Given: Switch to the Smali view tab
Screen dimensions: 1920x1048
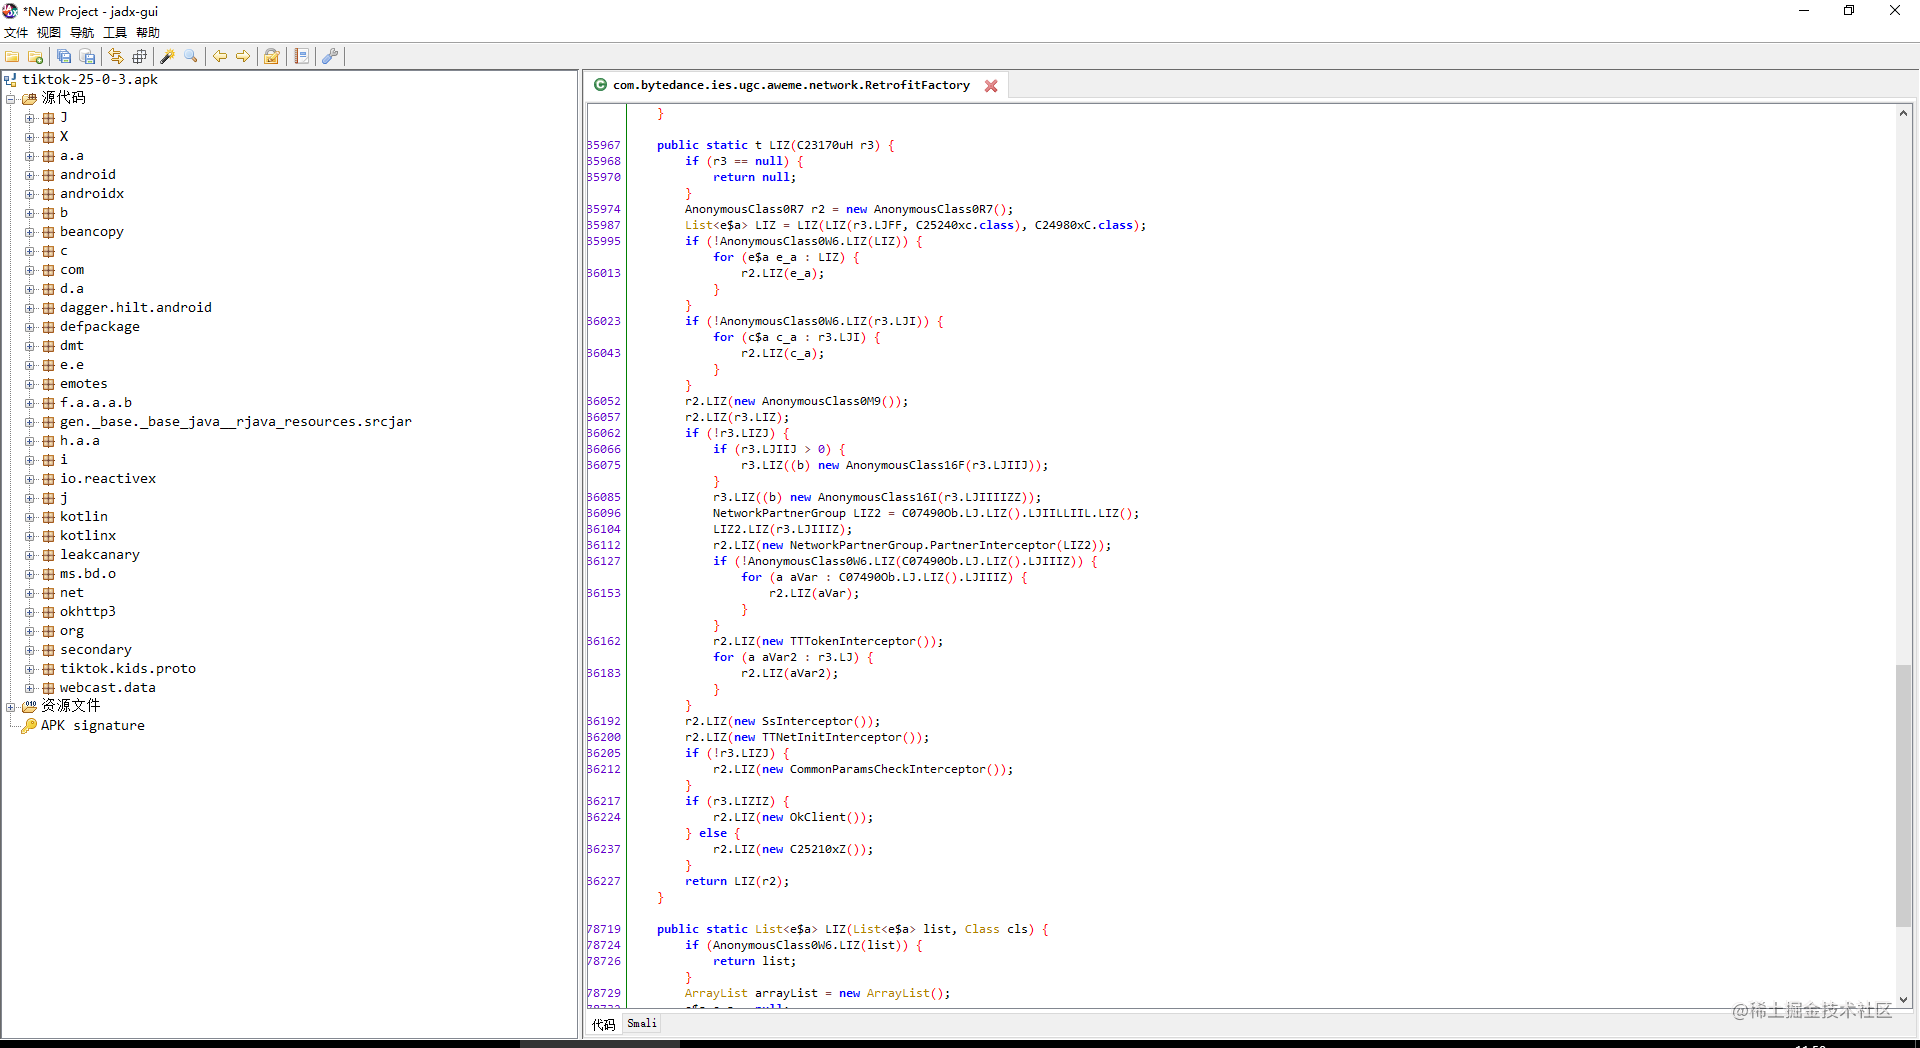Looking at the screenshot, I should click(x=642, y=1023).
